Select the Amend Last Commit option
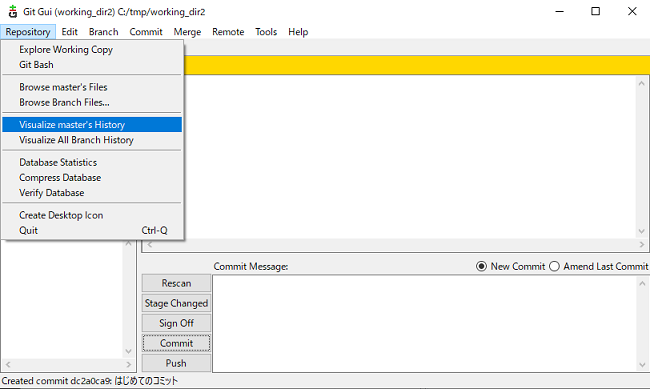650x389 pixels. pyautogui.click(x=599, y=266)
